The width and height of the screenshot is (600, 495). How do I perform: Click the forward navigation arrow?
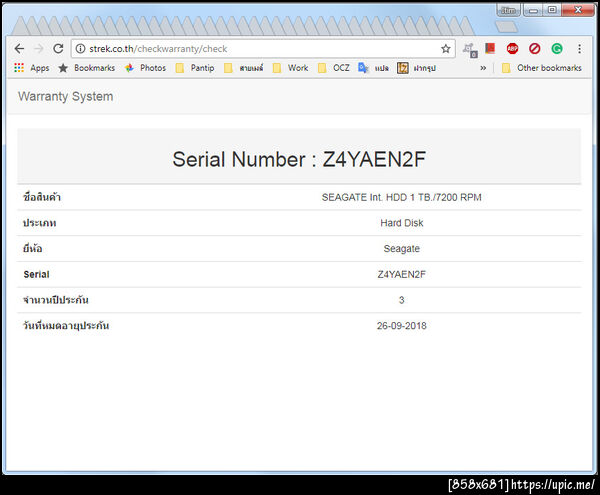click(x=39, y=49)
